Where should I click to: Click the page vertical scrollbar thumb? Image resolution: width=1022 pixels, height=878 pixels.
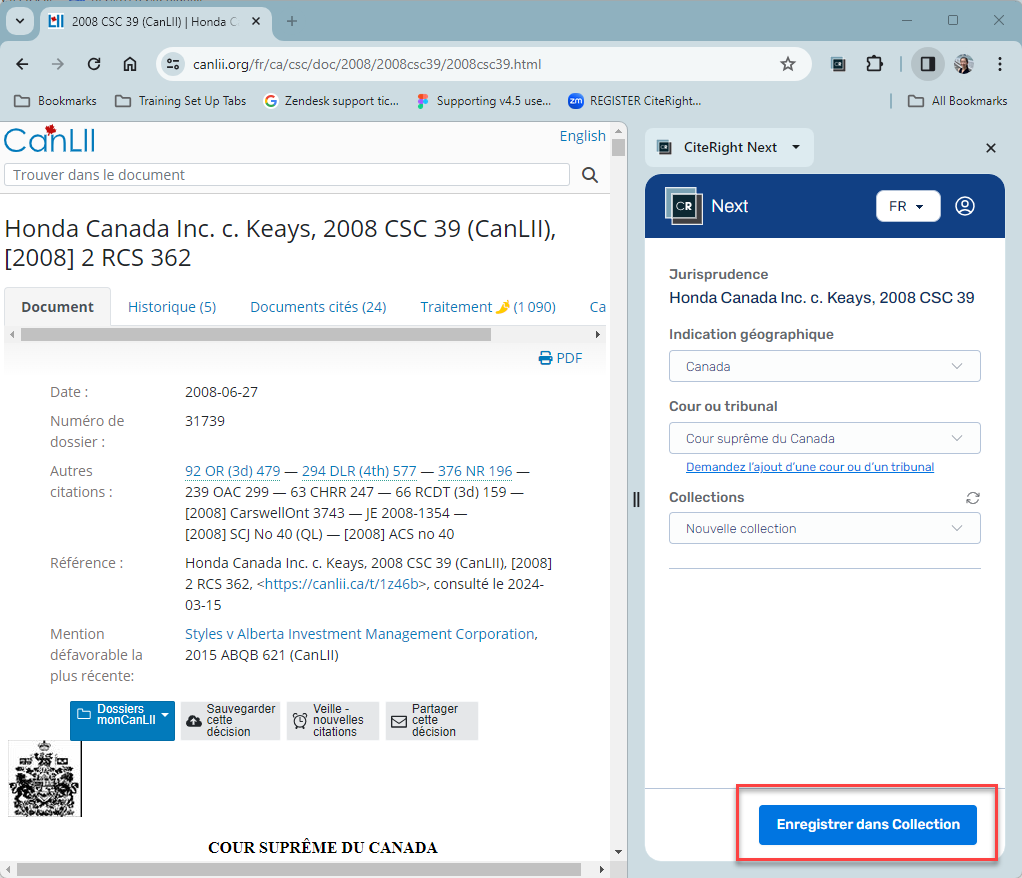(x=619, y=147)
